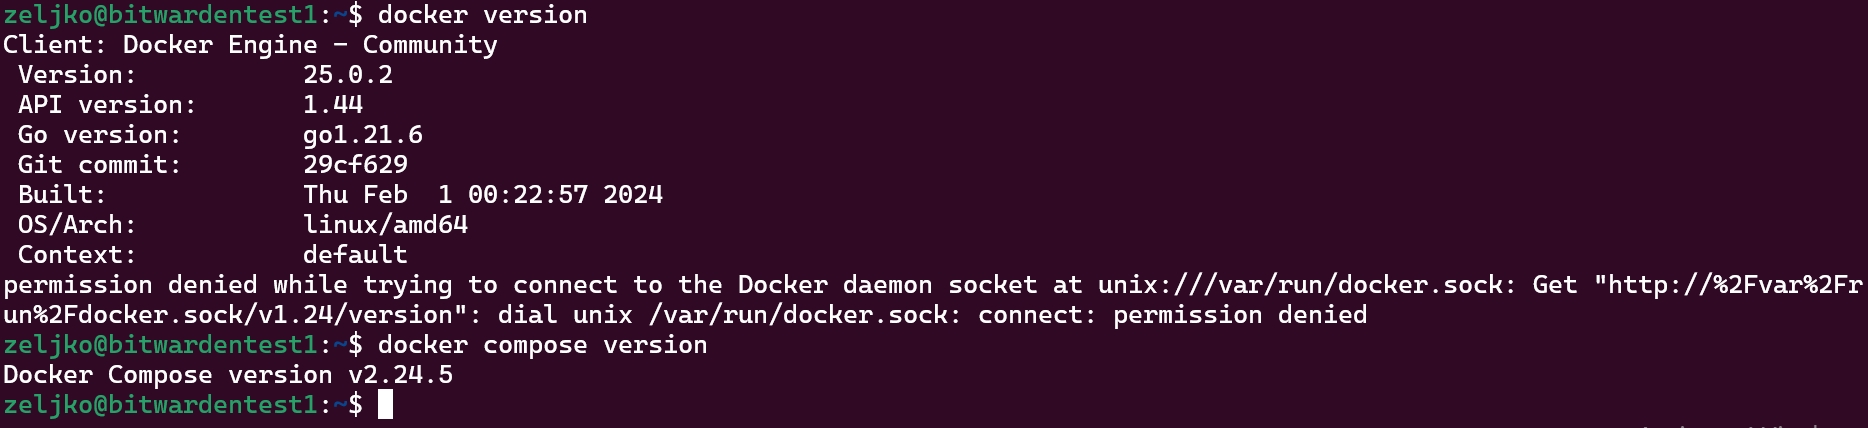Click the 'permission denied while trying' text
Screen dimensions: 1868x428
pyautogui.click(x=228, y=285)
